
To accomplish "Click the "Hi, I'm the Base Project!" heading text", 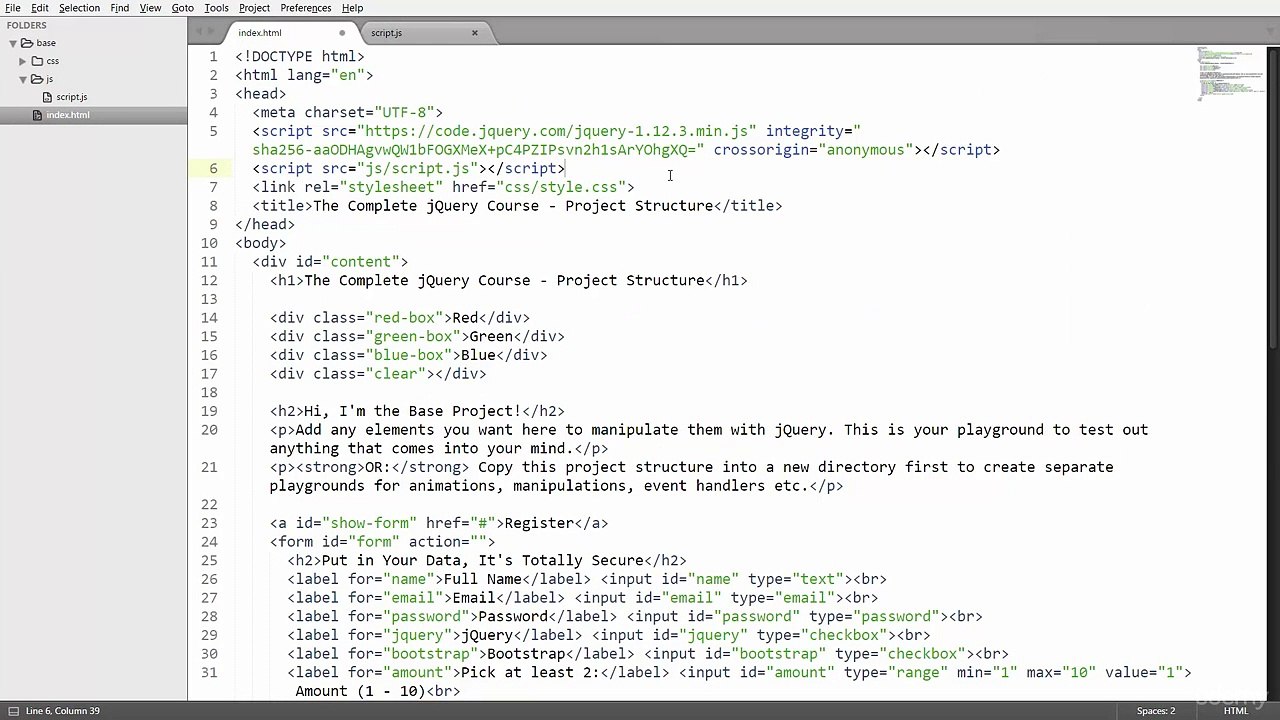I will 412,411.
